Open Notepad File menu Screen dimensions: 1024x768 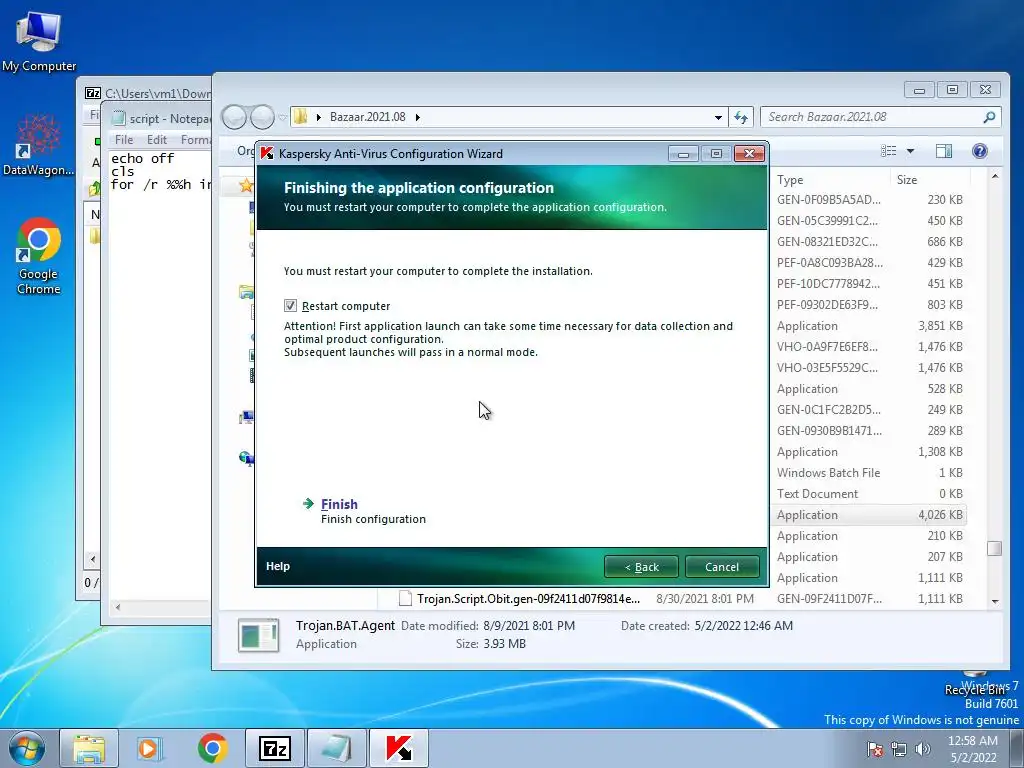[x=123, y=140]
